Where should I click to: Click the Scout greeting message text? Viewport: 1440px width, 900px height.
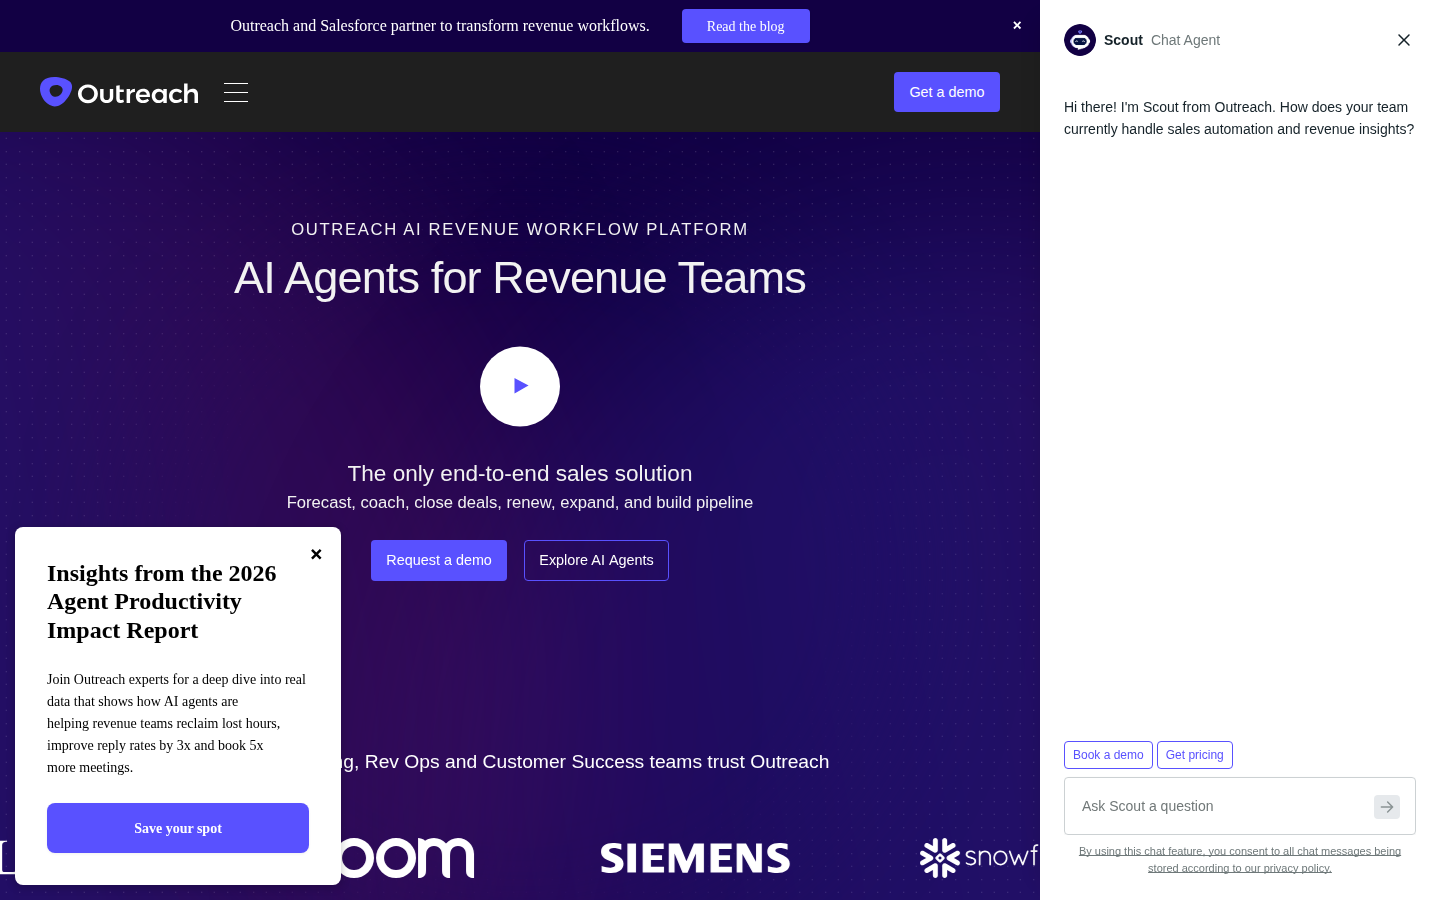point(1239,118)
